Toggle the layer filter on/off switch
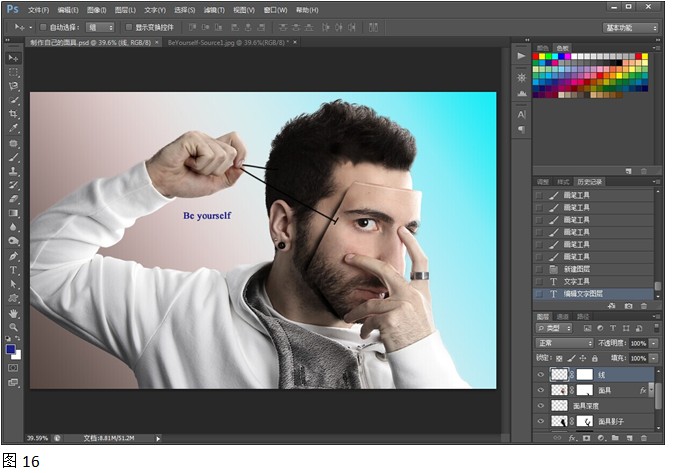Image resolution: width=675 pixels, height=473 pixels. click(x=656, y=328)
